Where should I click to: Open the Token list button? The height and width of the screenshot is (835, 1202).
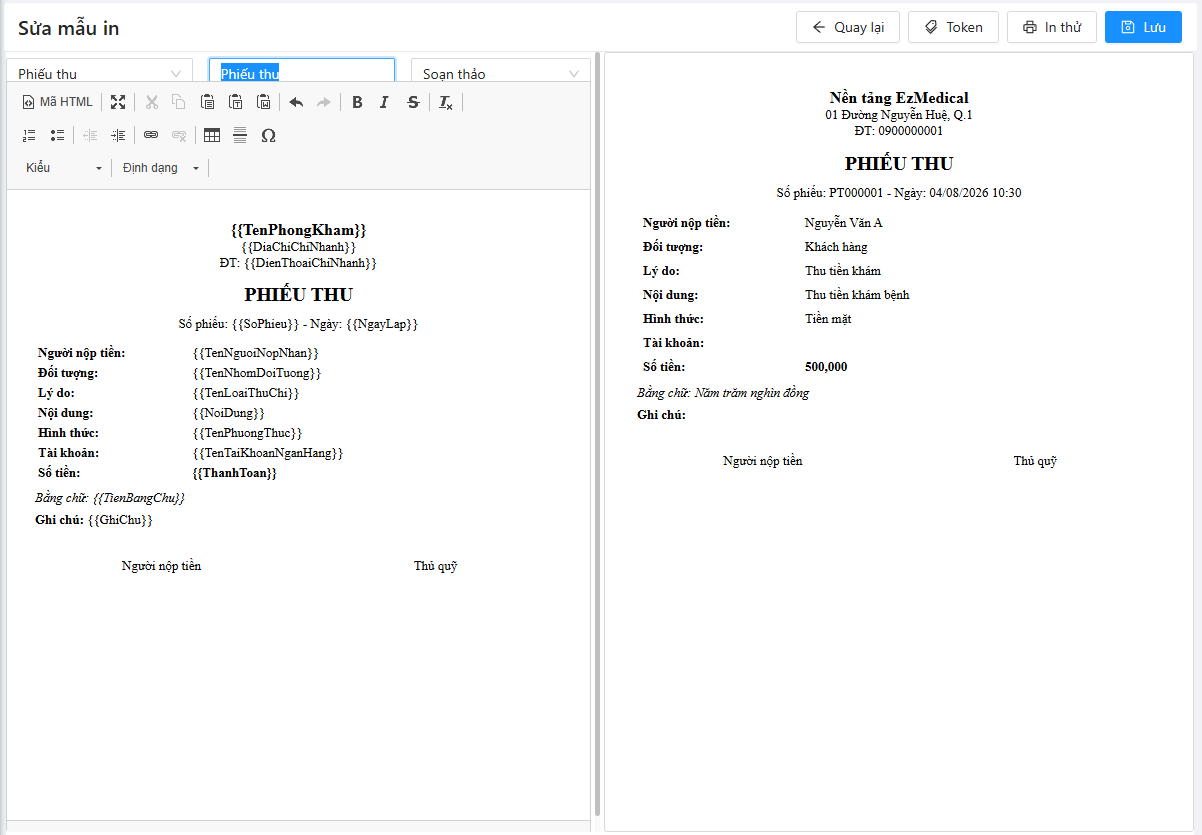953,27
